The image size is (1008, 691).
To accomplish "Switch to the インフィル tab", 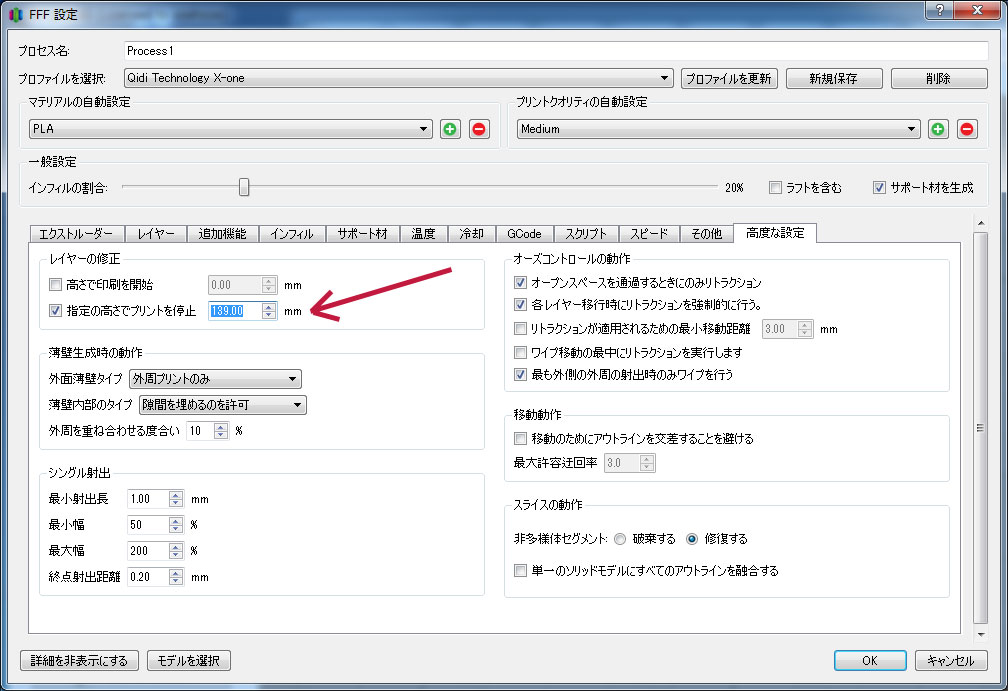I will (293, 234).
